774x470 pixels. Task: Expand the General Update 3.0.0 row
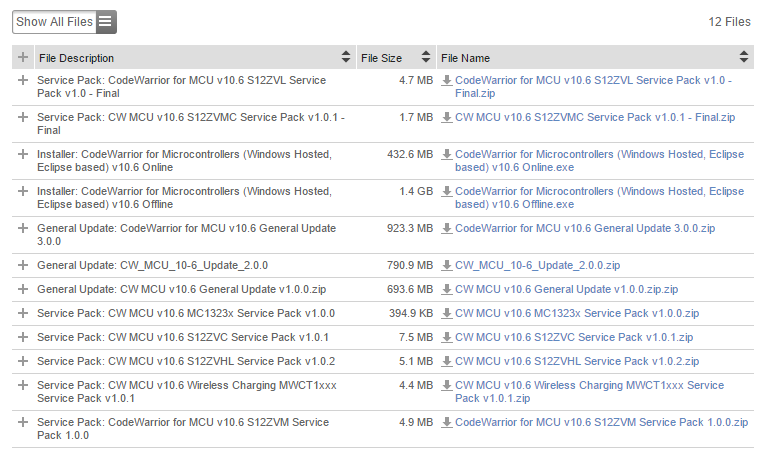(23, 228)
